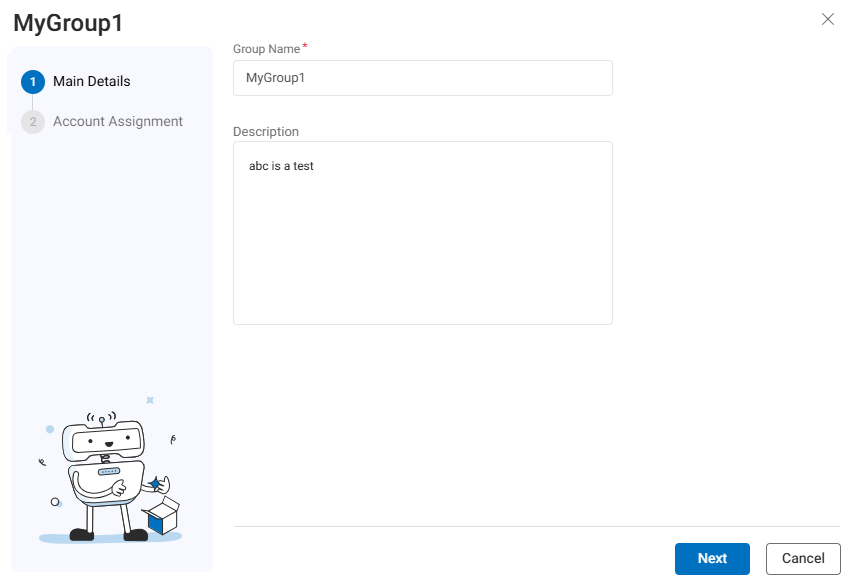The height and width of the screenshot is (587, 854).
Task: Click the robot's head with antenna
Action: tap(104, 438)
